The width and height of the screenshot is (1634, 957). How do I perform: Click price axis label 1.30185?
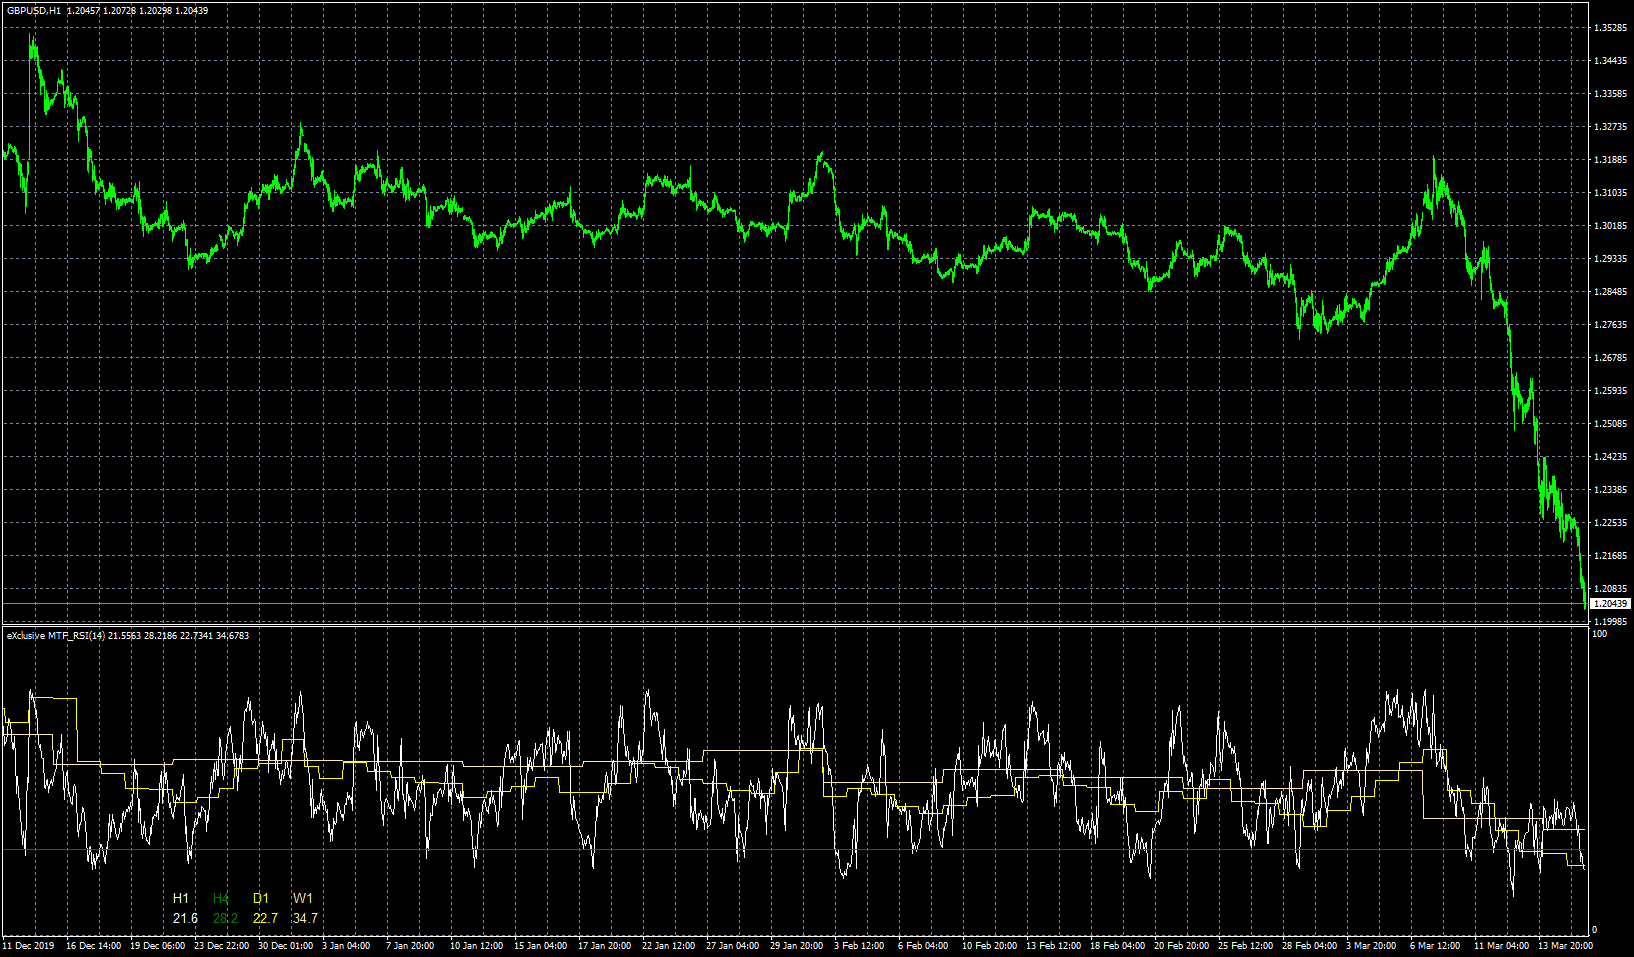pos(1608,226)
